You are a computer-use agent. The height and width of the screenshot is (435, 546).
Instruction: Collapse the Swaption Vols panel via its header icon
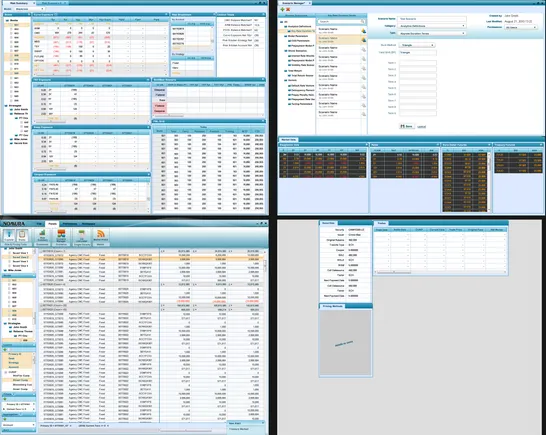pyautogui.click(x=366, y=145)
